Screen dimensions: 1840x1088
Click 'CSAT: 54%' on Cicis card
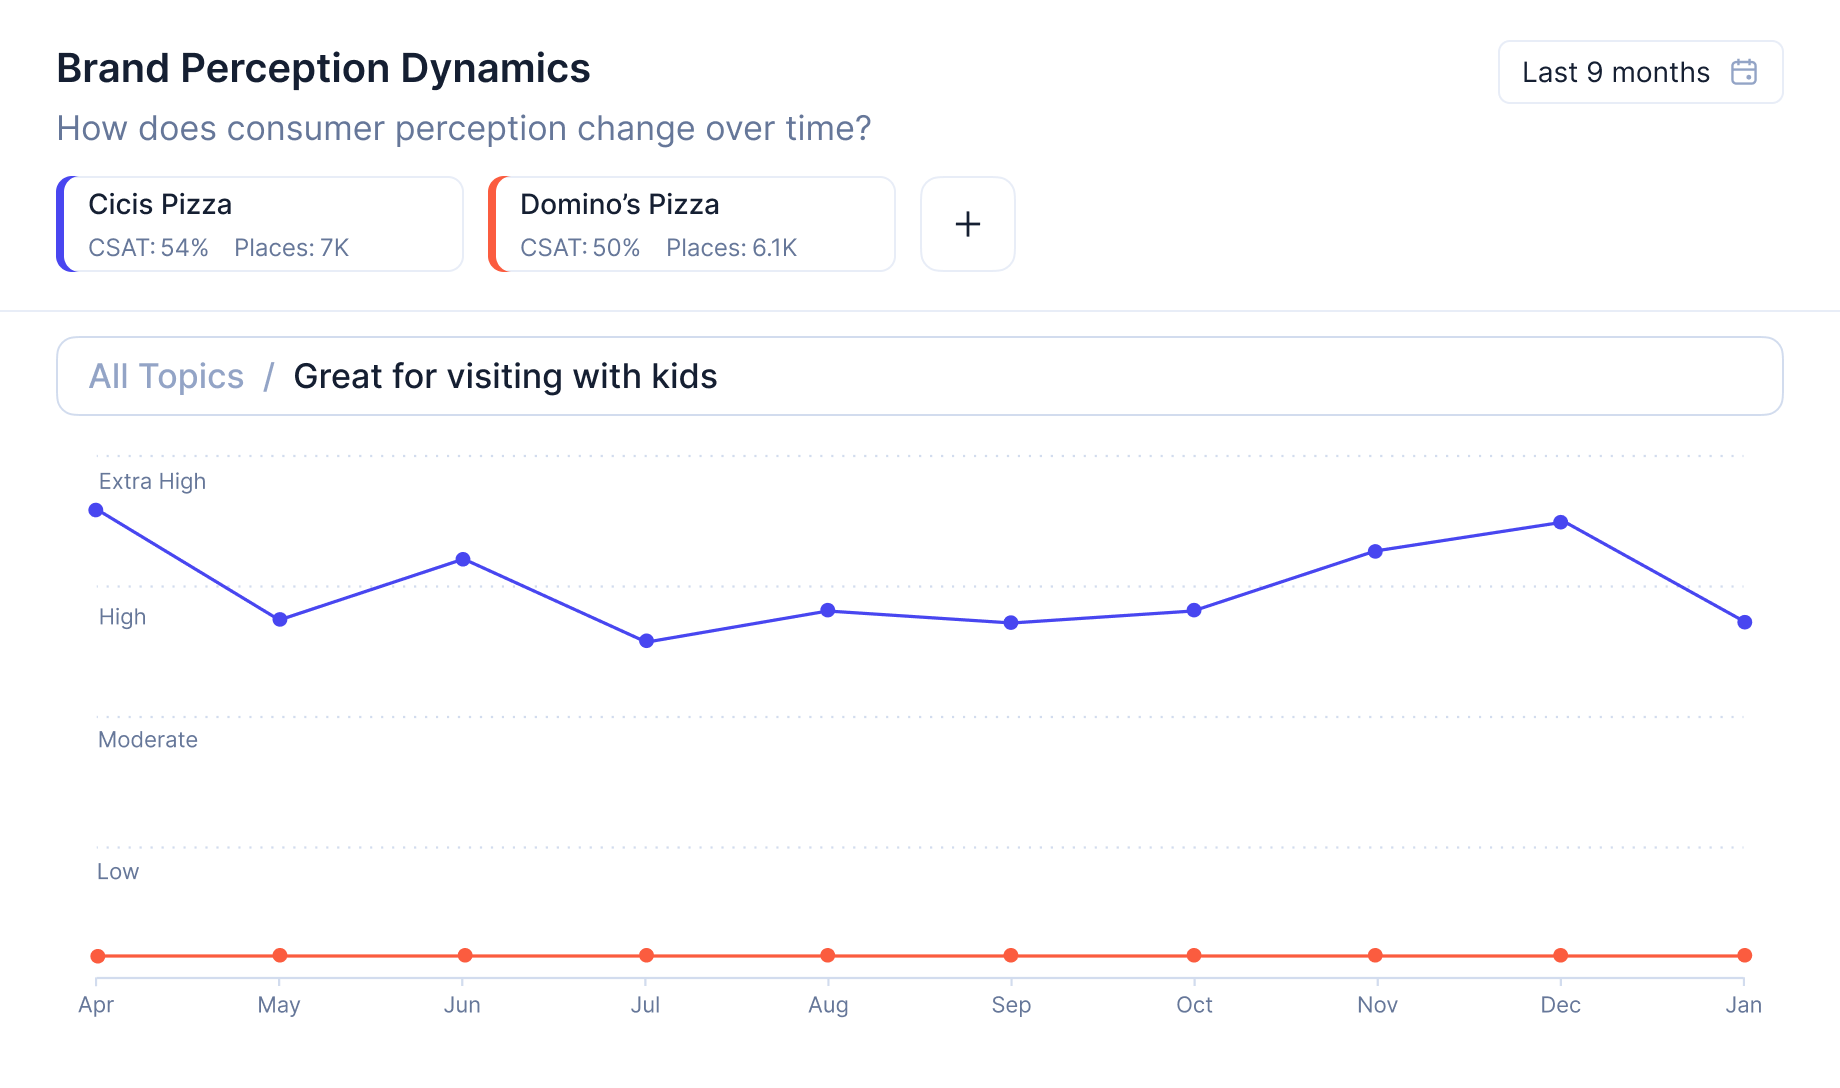pos(148,248)
